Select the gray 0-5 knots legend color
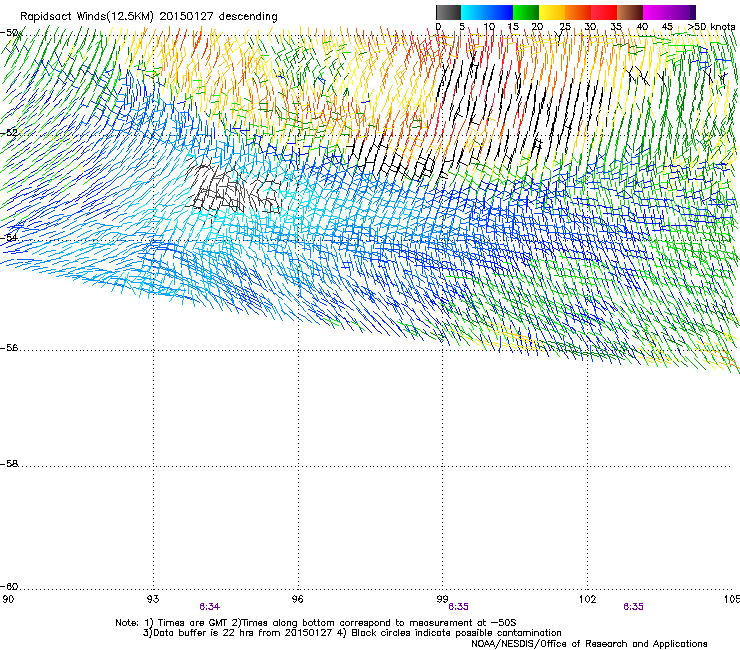The height and width of the screenshot is (650, 740). [x=448, y=12]
